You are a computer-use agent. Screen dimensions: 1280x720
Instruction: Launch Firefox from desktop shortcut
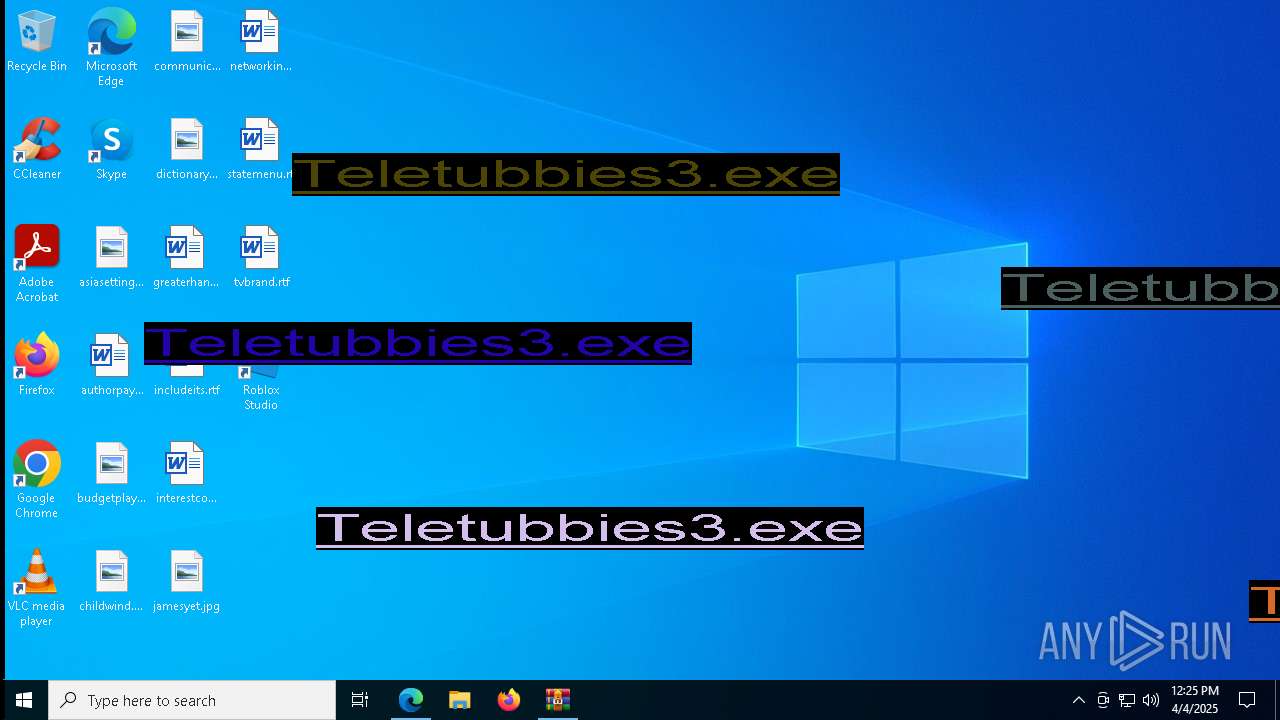(x=37, y=366)
